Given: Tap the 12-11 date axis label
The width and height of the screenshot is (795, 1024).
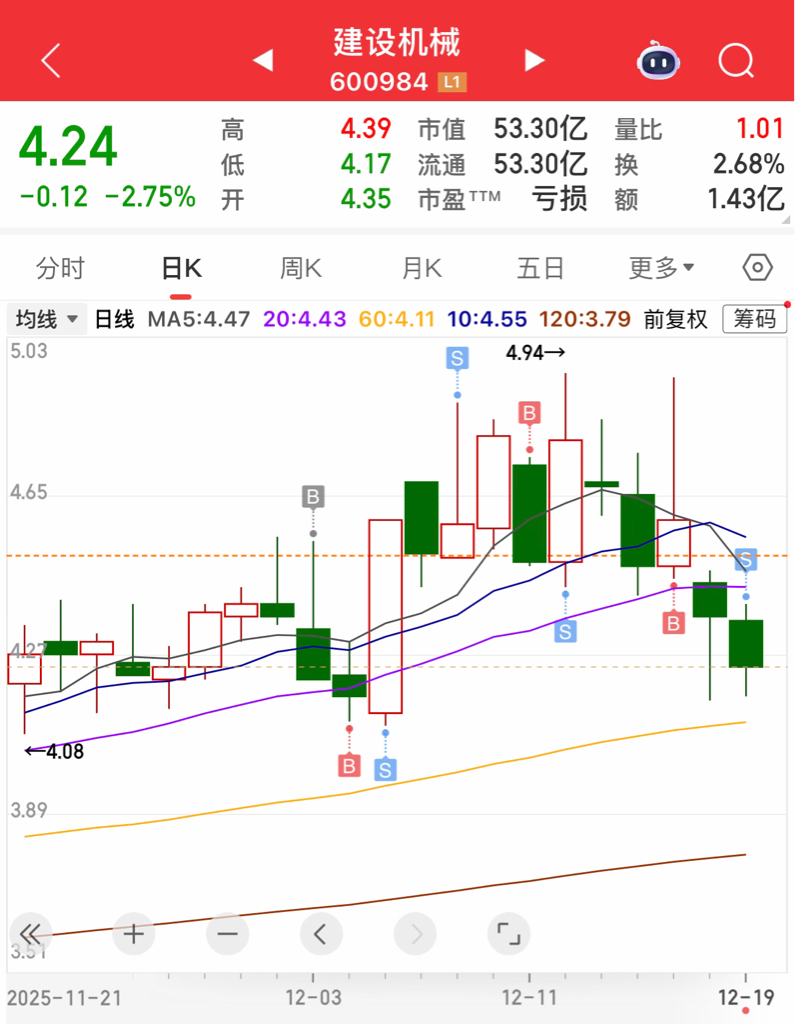Looking at the screenshot, I should [x=529, y=998].
